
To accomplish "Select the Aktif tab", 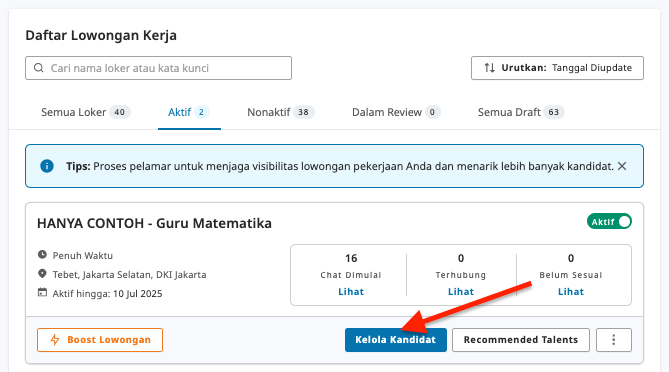I will [x=189, y=112].
